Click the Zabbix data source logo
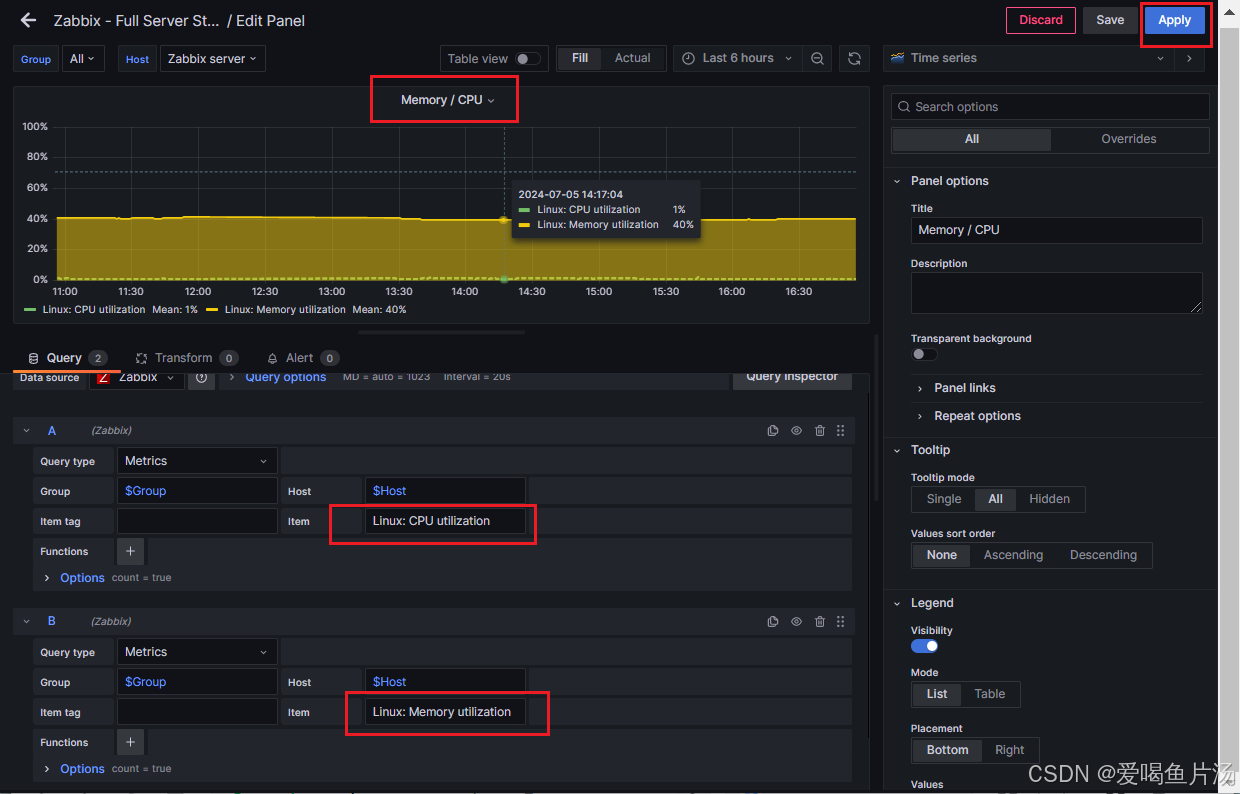 click(104, 377)
